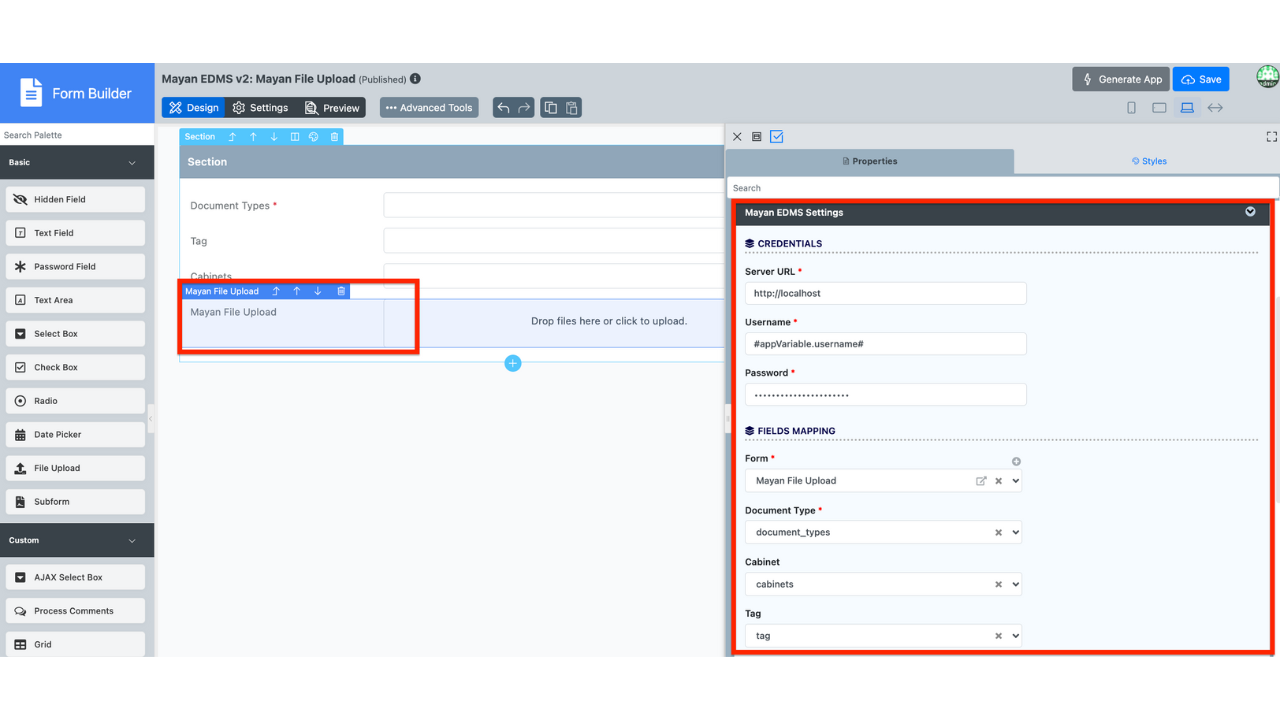Screen dimensions: 1280x720
Task: Toggle the blue checkmark in properties header
Action: 776,137
